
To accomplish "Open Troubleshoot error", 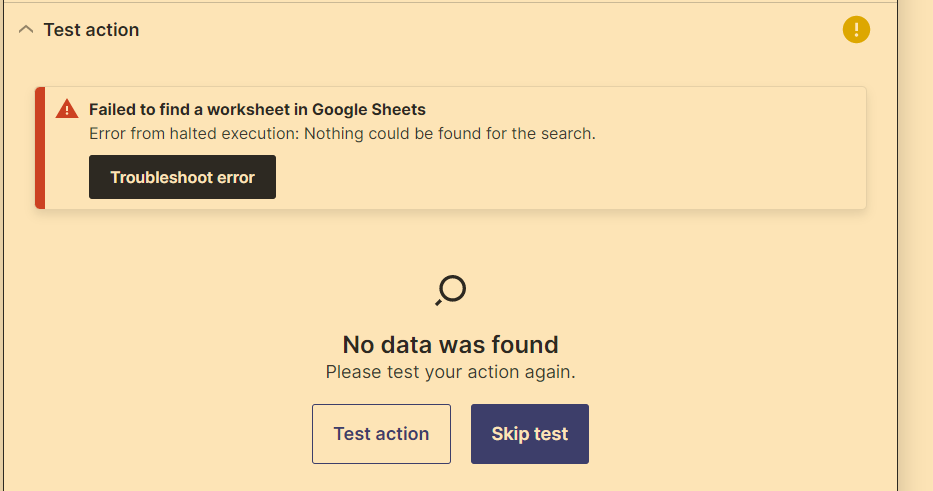I will point(182,177).
